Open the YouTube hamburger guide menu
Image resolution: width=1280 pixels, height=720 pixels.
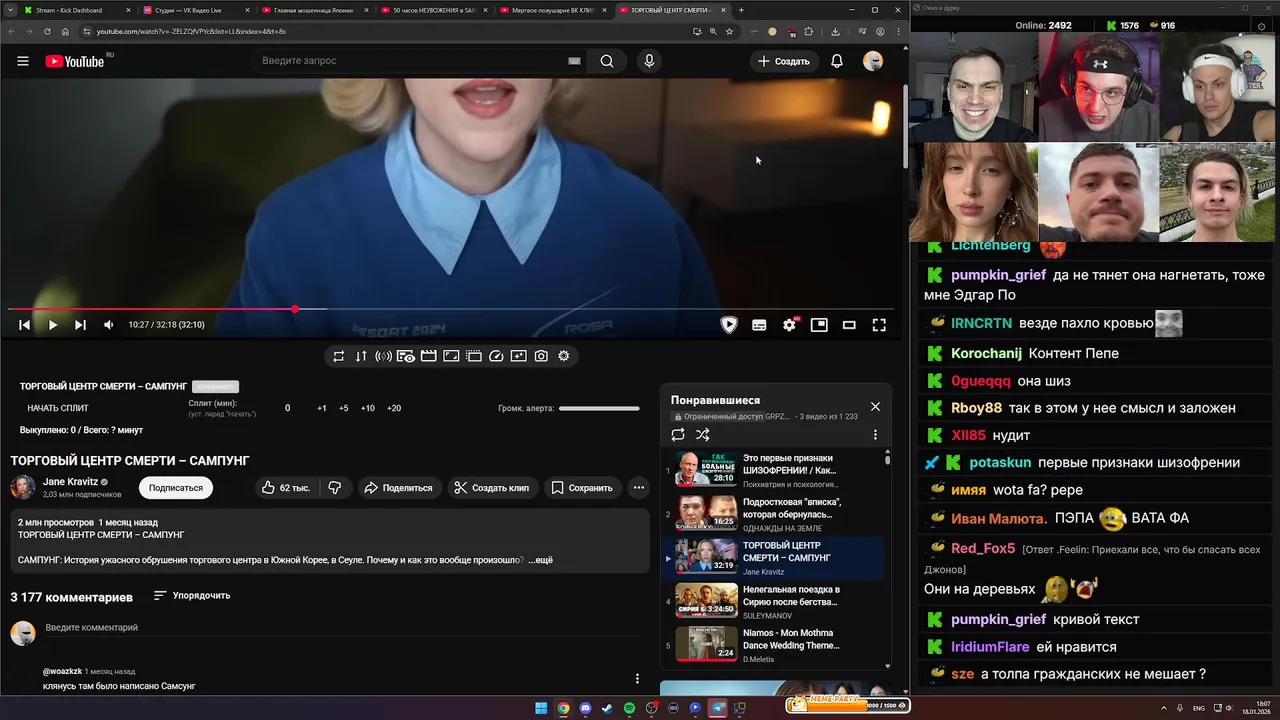(22, 61)
